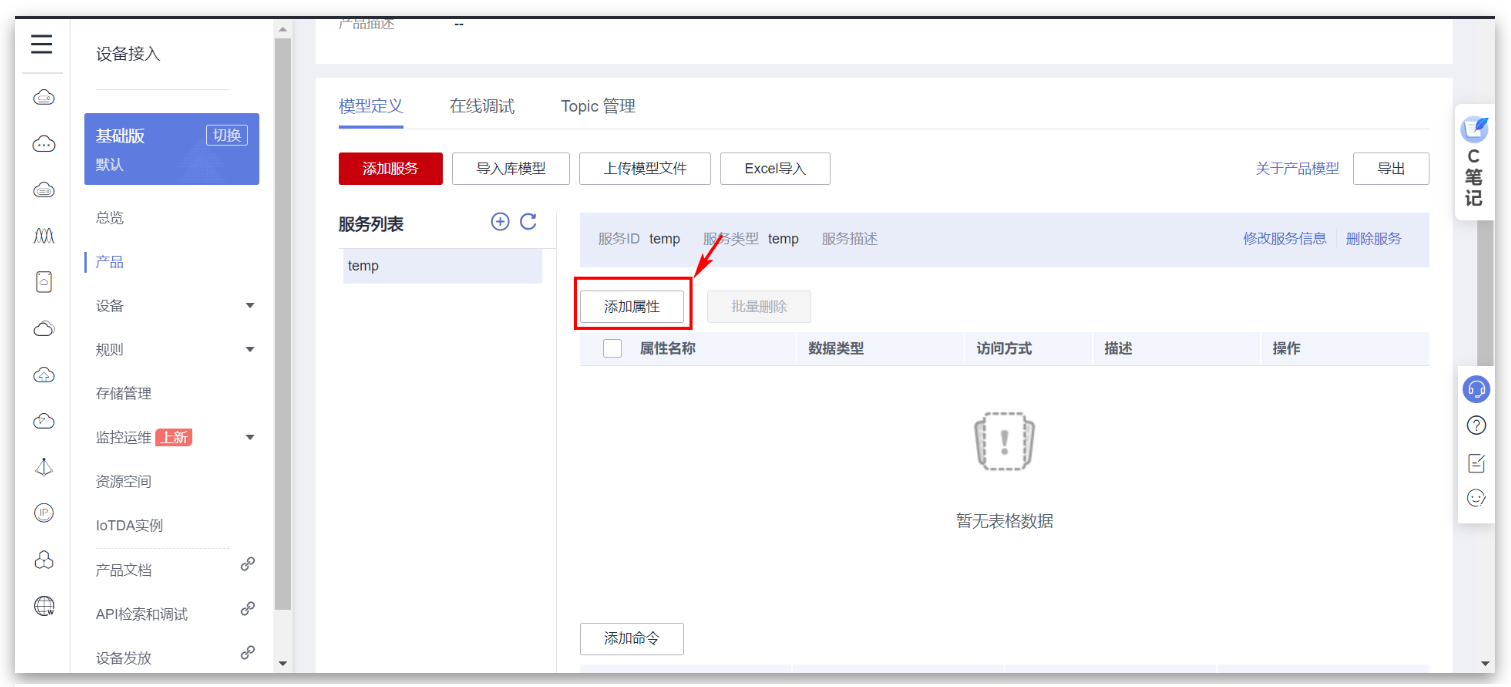Click the device-shaped icon in left rail

[x=43, y=282]
